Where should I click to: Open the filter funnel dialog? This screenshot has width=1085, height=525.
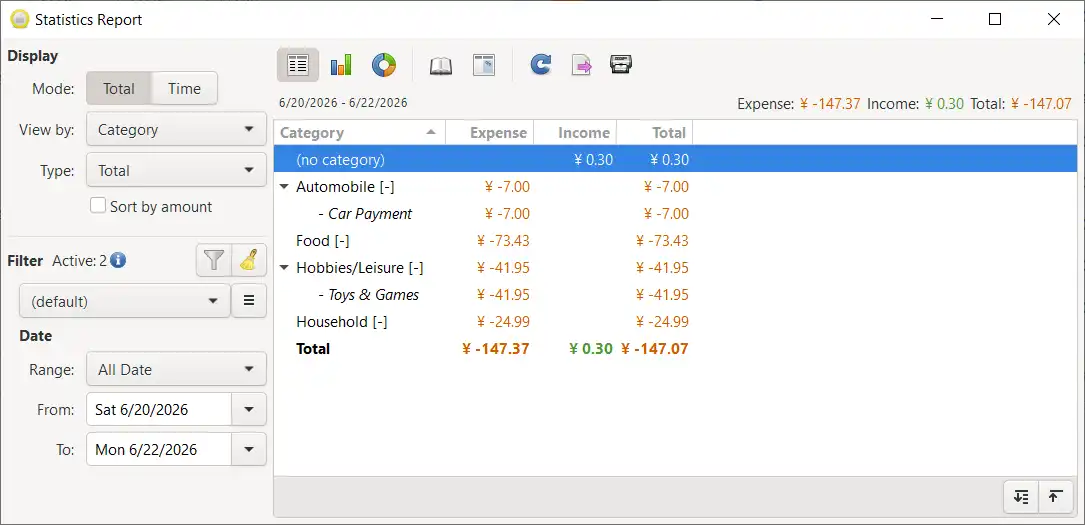coord(214,261)
